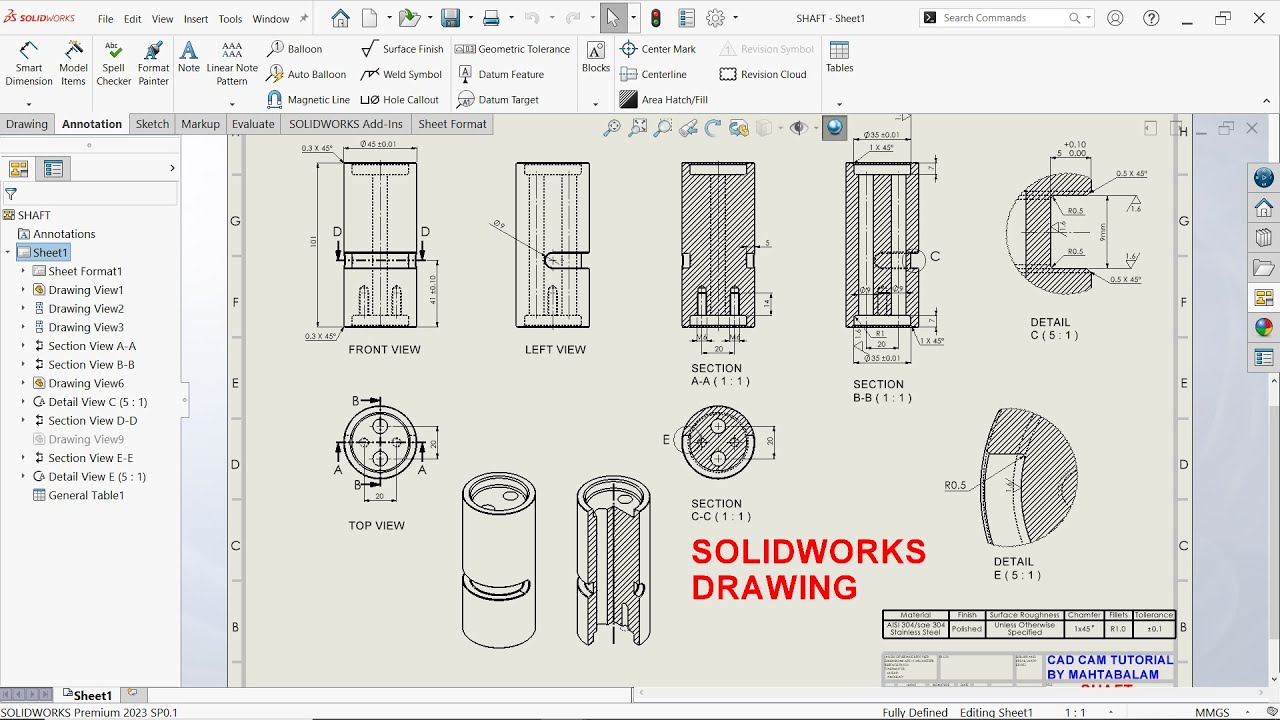1280x720 pixels.
Task: Click the Print icon
Action: (491, 18)
